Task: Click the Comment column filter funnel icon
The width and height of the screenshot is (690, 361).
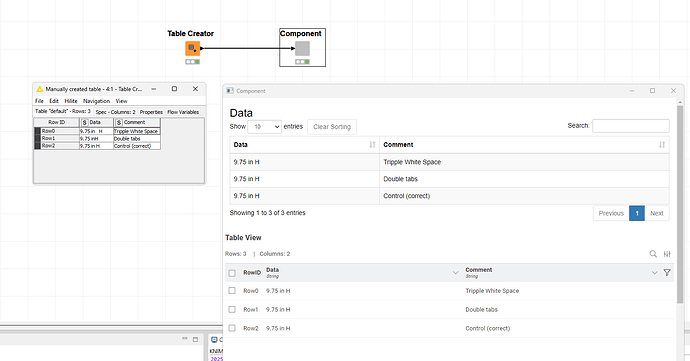Action: (x=667, y=273)
